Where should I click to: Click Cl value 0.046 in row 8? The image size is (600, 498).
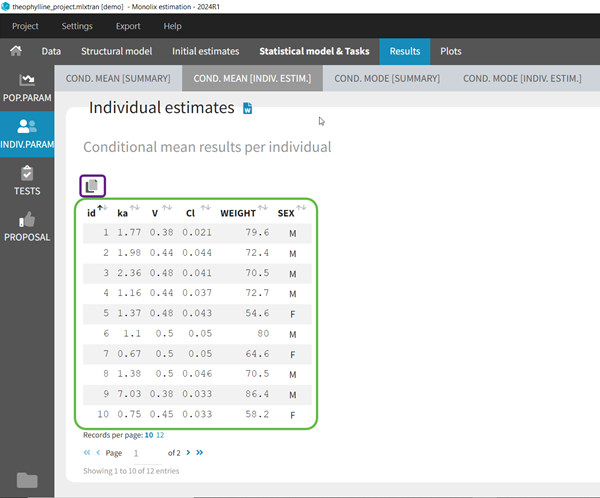[197, 374]
